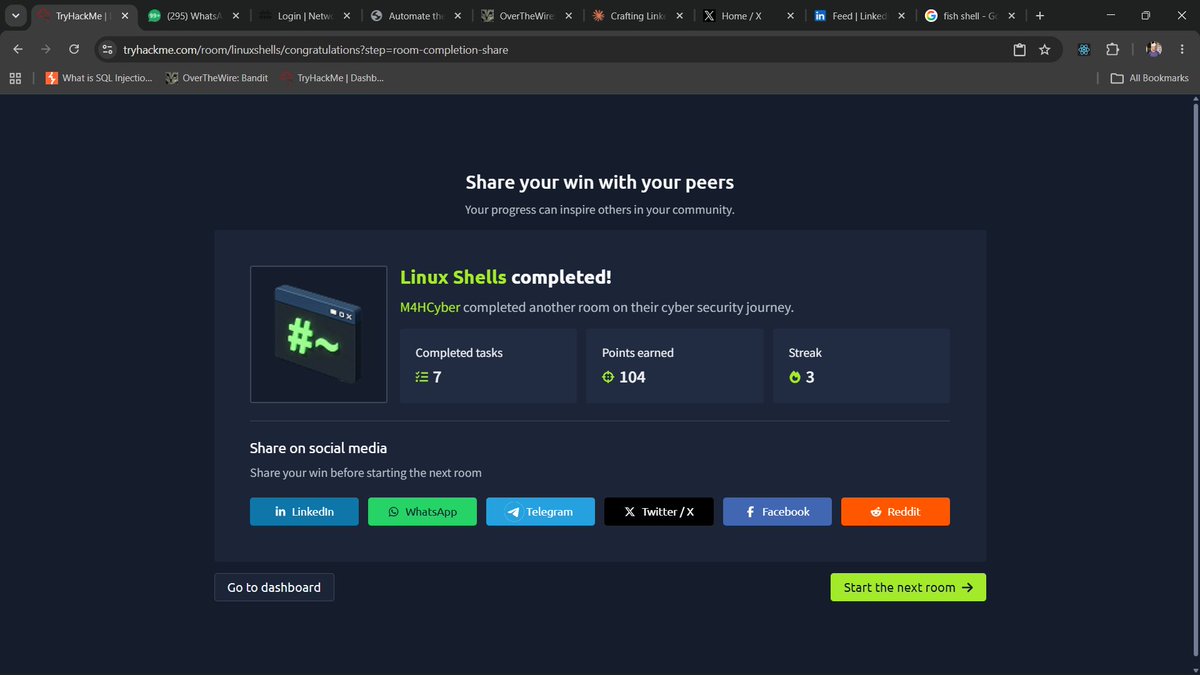This screenshot has width=1200, height=675.
Task: Click the M4HCyber username link
Action: point(430,307)
